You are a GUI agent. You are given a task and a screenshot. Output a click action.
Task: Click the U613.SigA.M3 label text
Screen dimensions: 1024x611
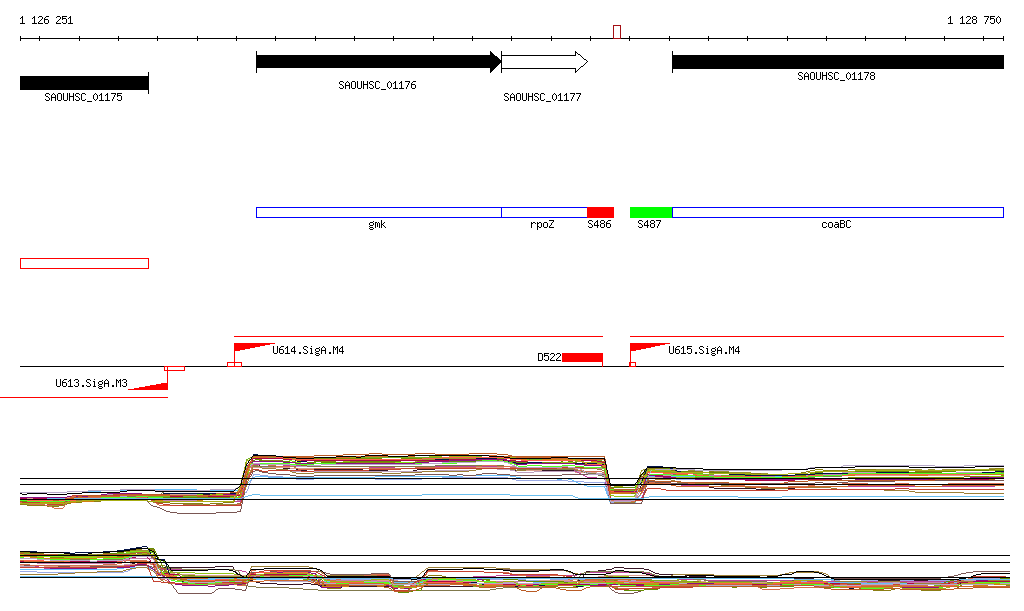click(x=91, y=383)
